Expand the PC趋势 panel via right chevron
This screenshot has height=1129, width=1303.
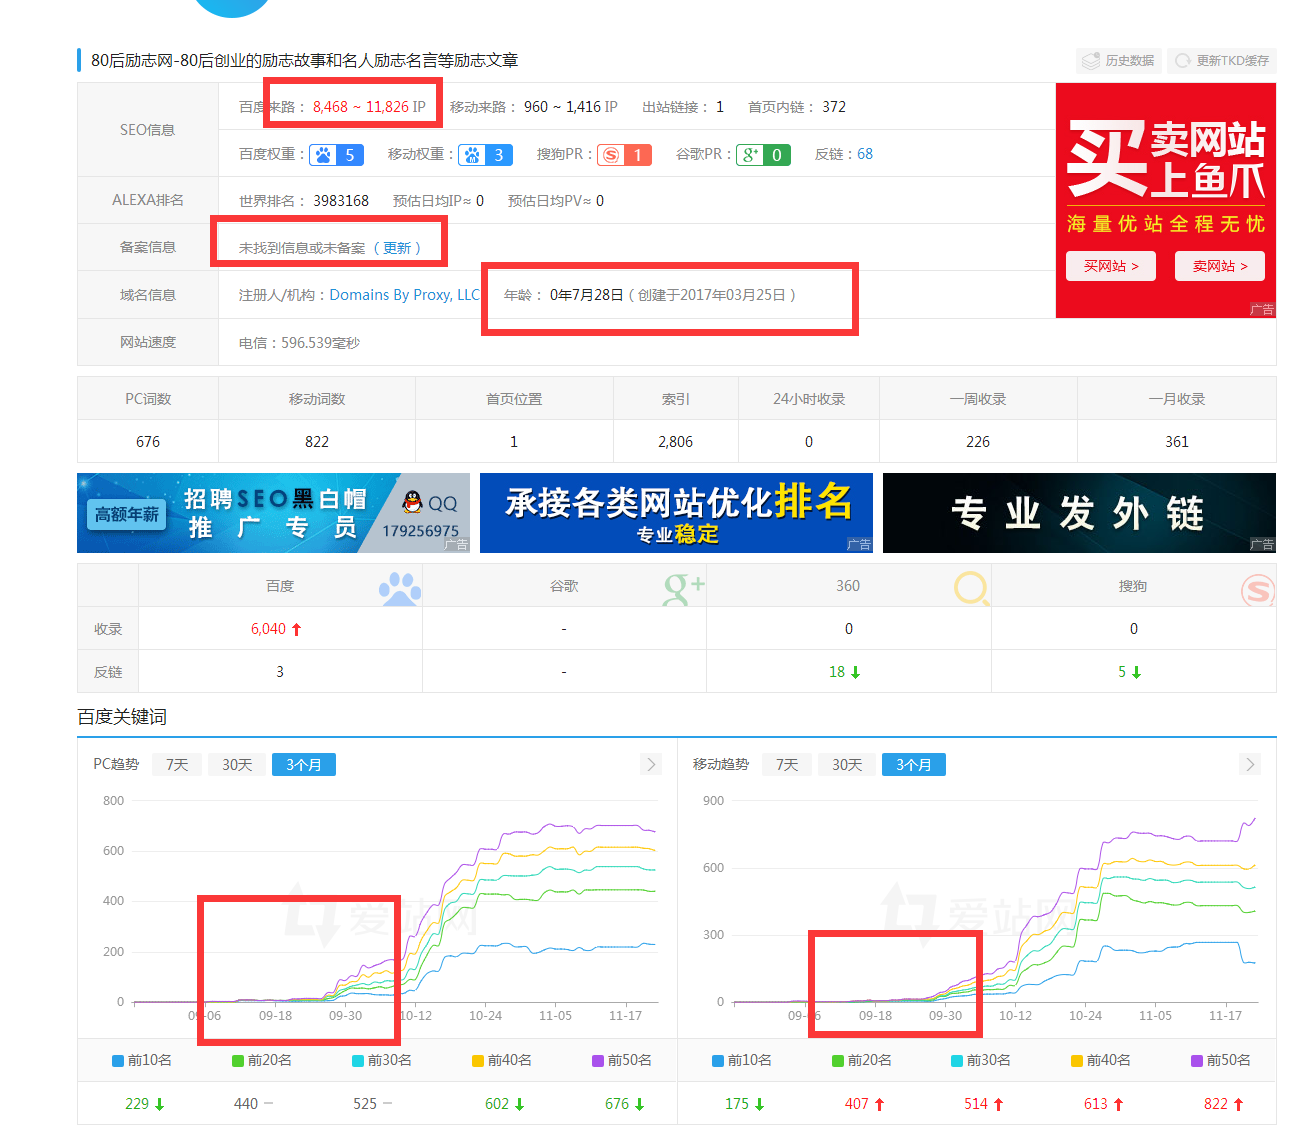tap(651, 764)
